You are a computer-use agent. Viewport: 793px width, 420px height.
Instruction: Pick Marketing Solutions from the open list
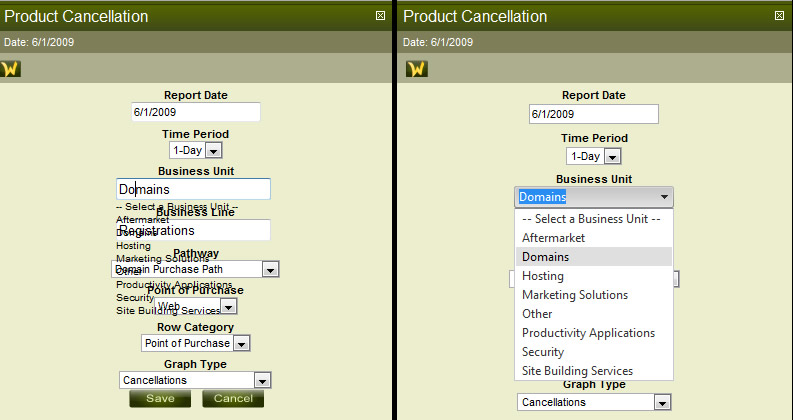575,295
